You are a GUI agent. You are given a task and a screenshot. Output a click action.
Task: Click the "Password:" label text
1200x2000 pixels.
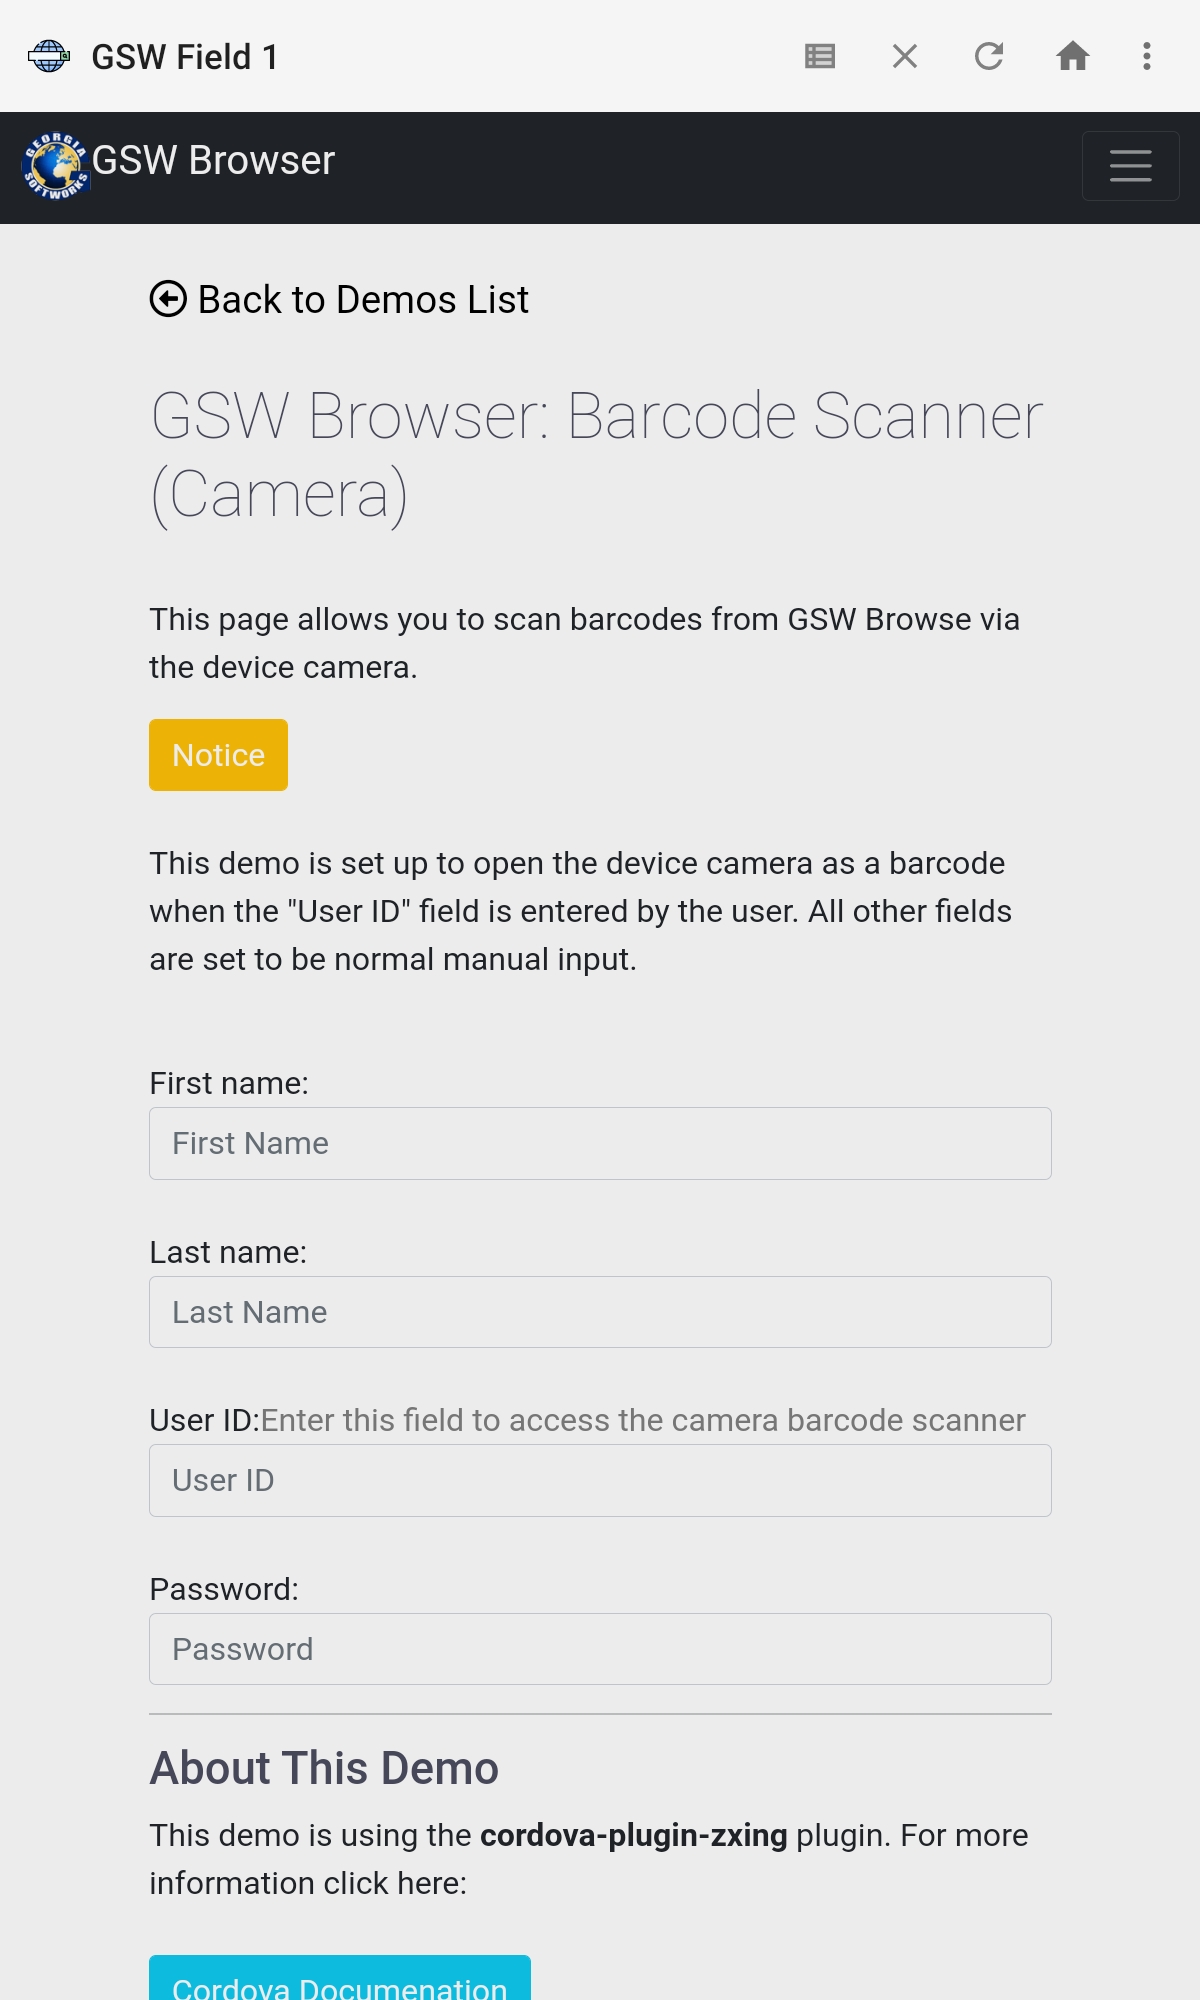(224, 1589)
